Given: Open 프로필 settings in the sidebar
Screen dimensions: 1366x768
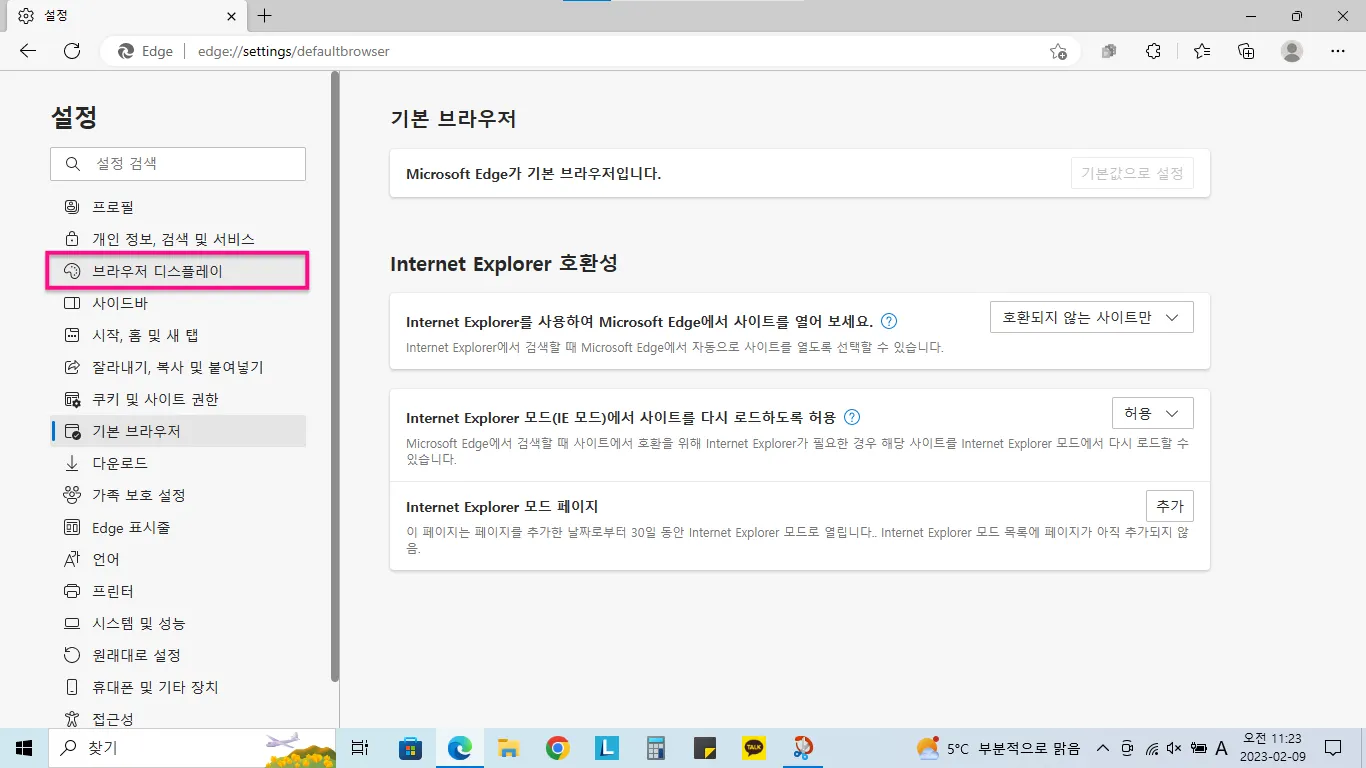Looking at the screenshot, I should (x=178, y=207).
